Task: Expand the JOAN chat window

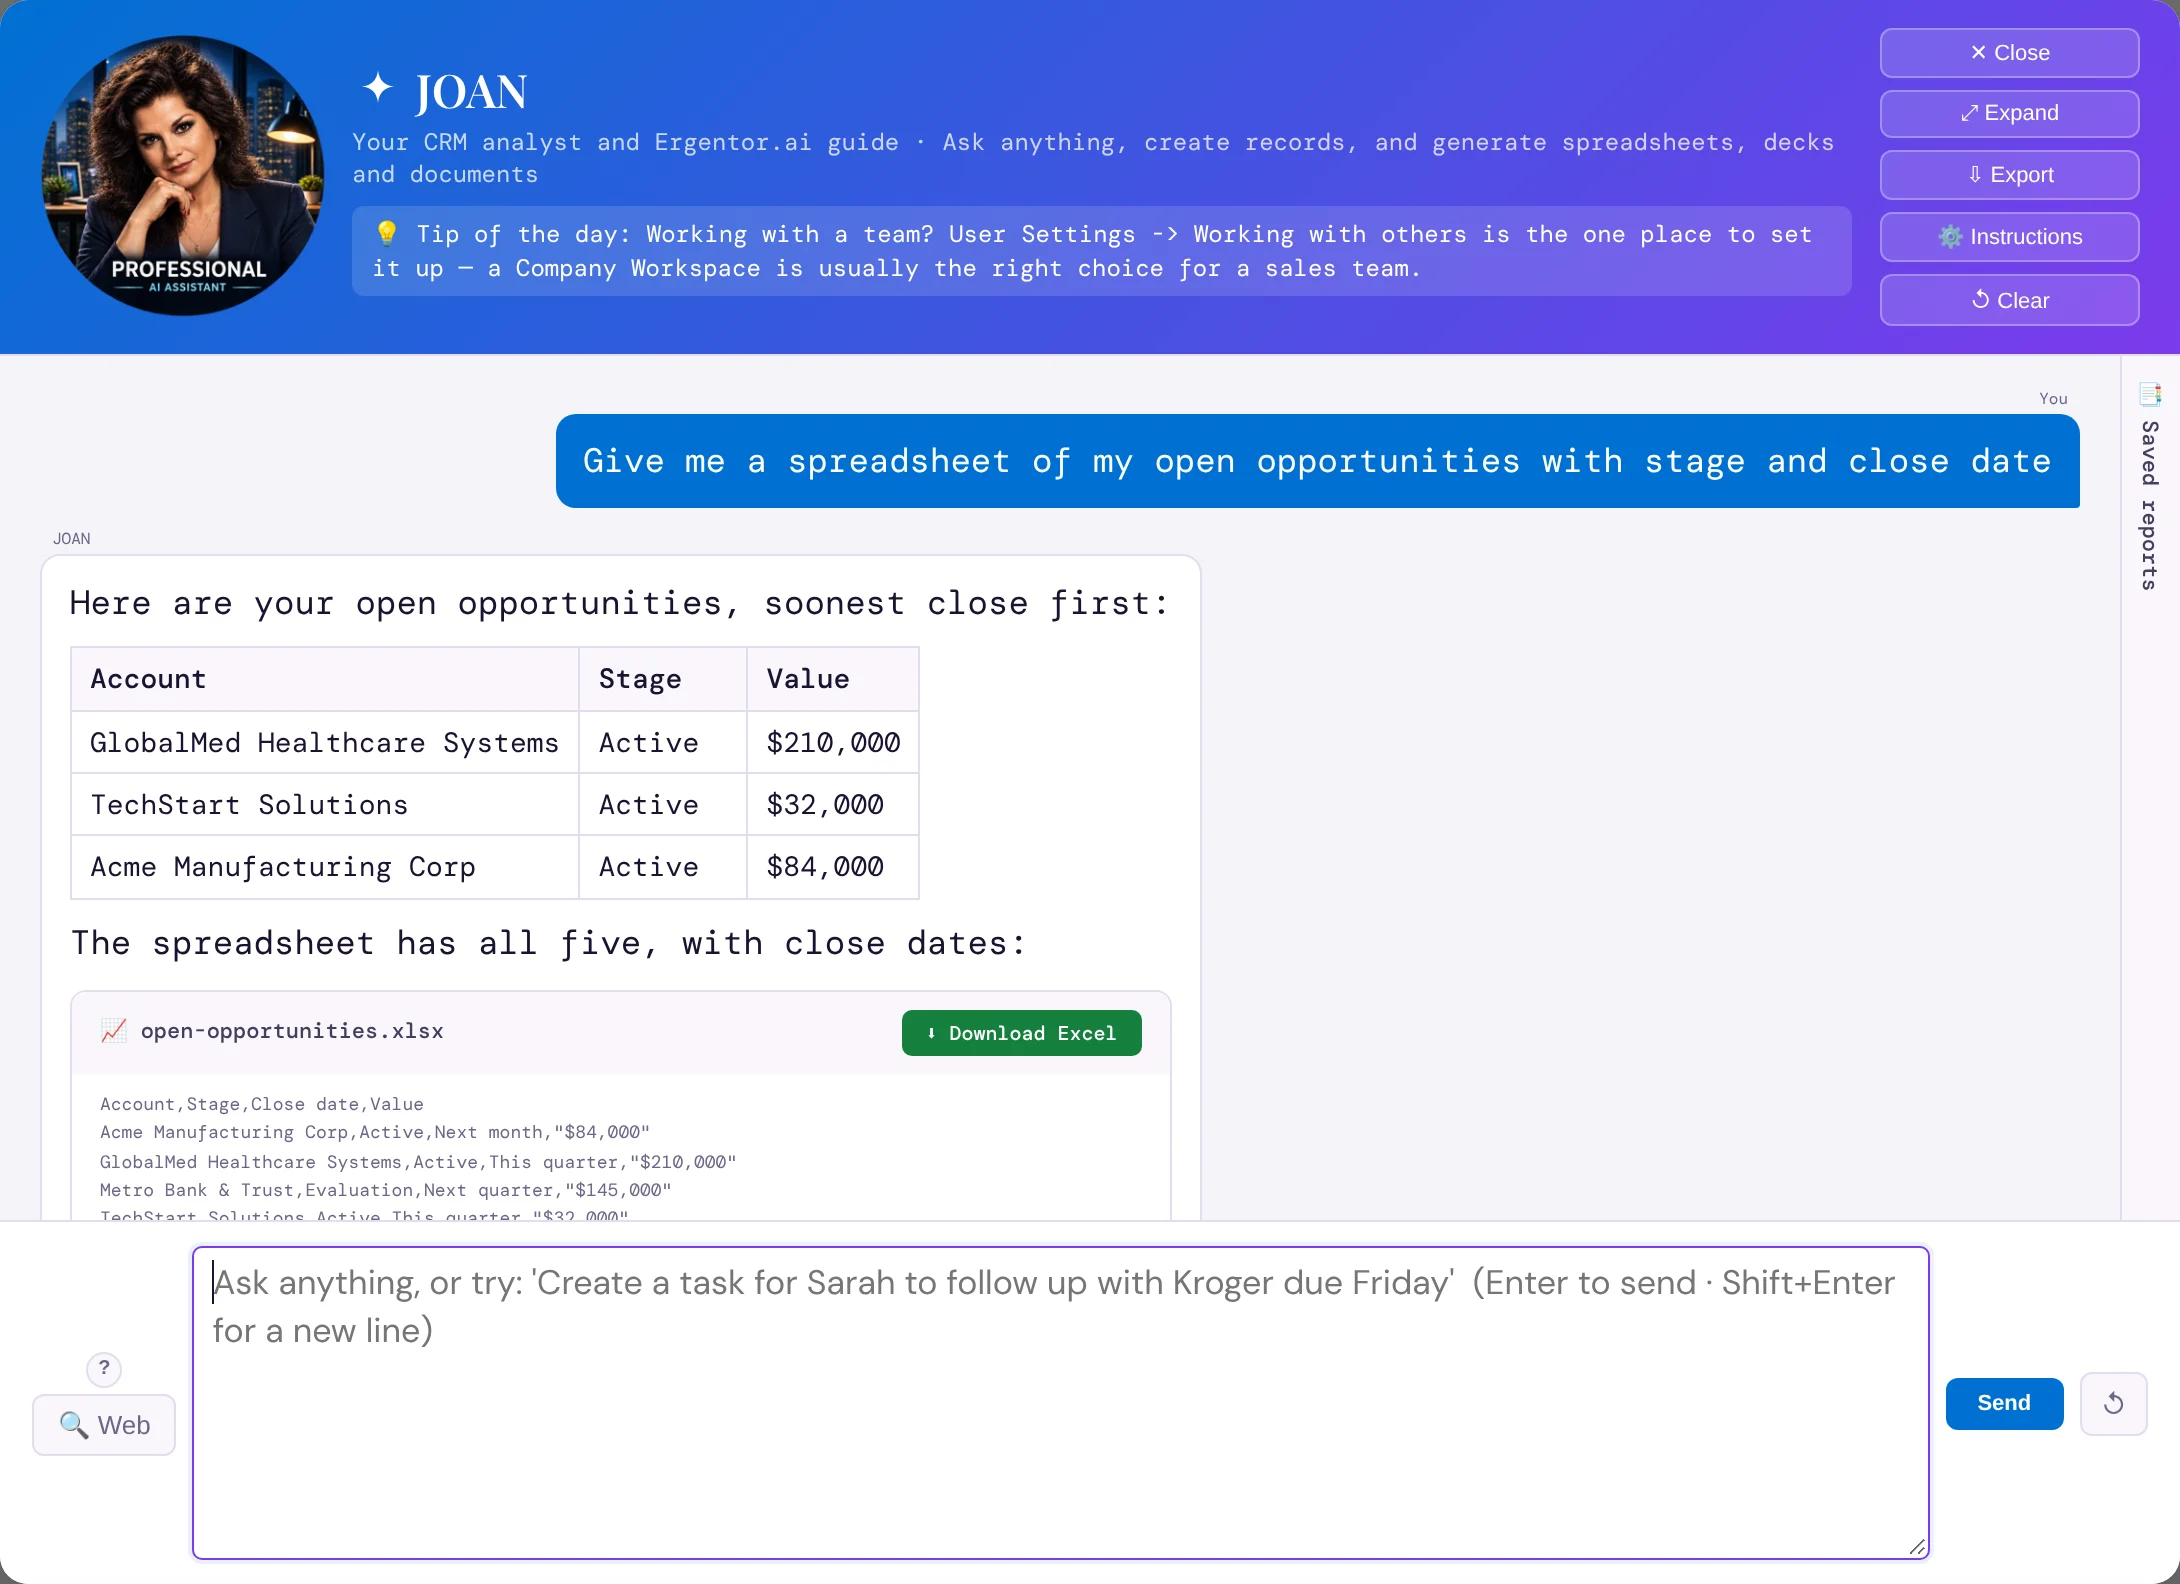Action: pyautogui.click(x=2009, y=113)
